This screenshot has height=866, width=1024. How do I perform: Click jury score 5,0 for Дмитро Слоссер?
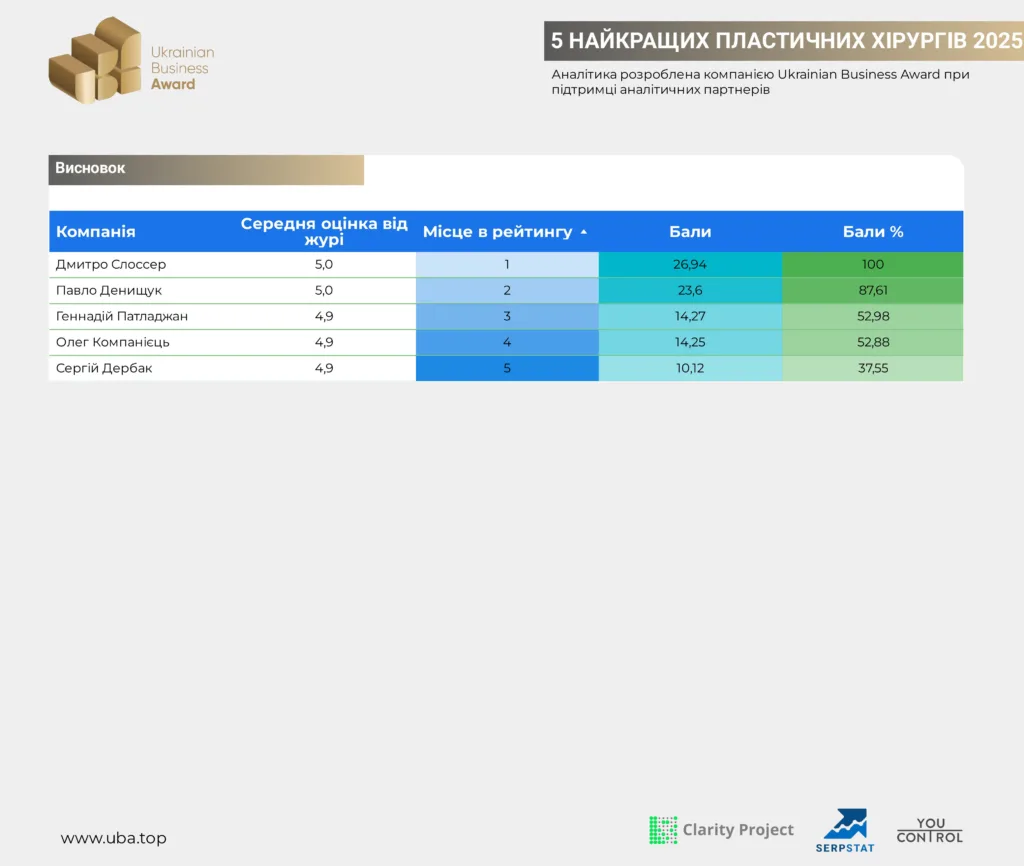pos(324,265)
